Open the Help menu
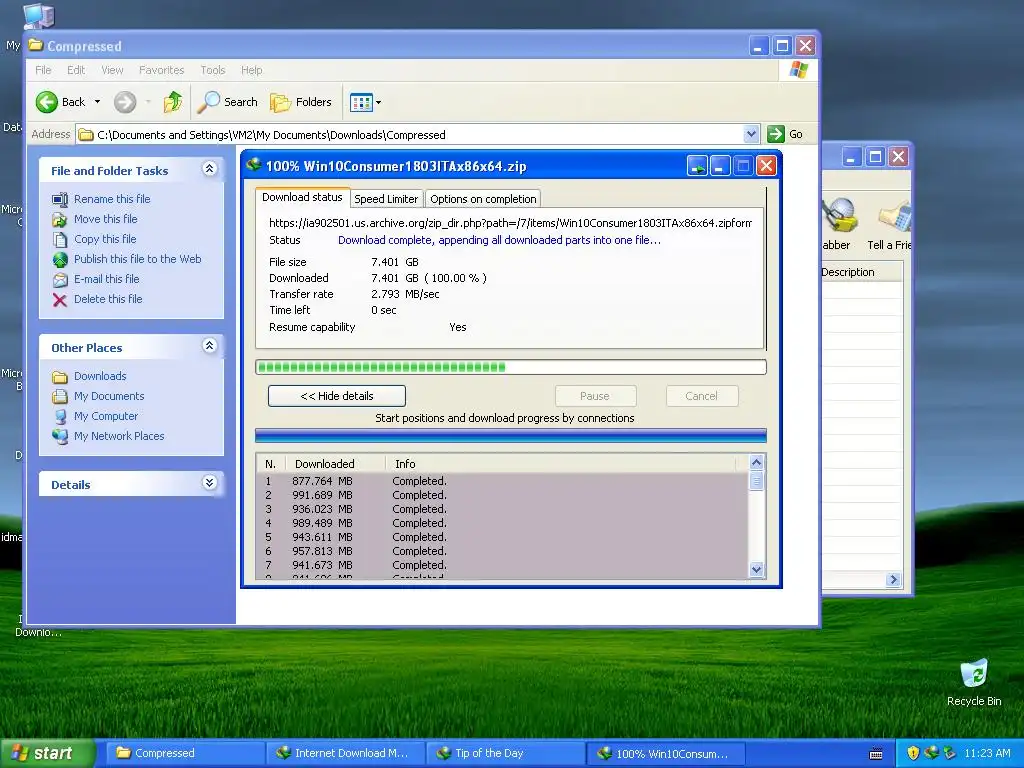Screen dimensions: 1024x768 [x=251, y=70]
